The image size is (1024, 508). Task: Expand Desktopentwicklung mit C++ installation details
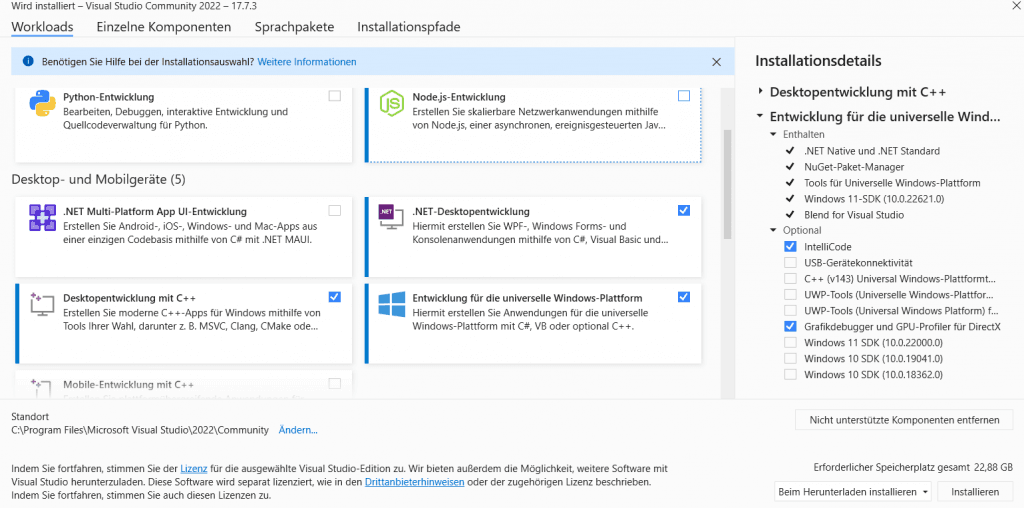click(x=761, y=92)
